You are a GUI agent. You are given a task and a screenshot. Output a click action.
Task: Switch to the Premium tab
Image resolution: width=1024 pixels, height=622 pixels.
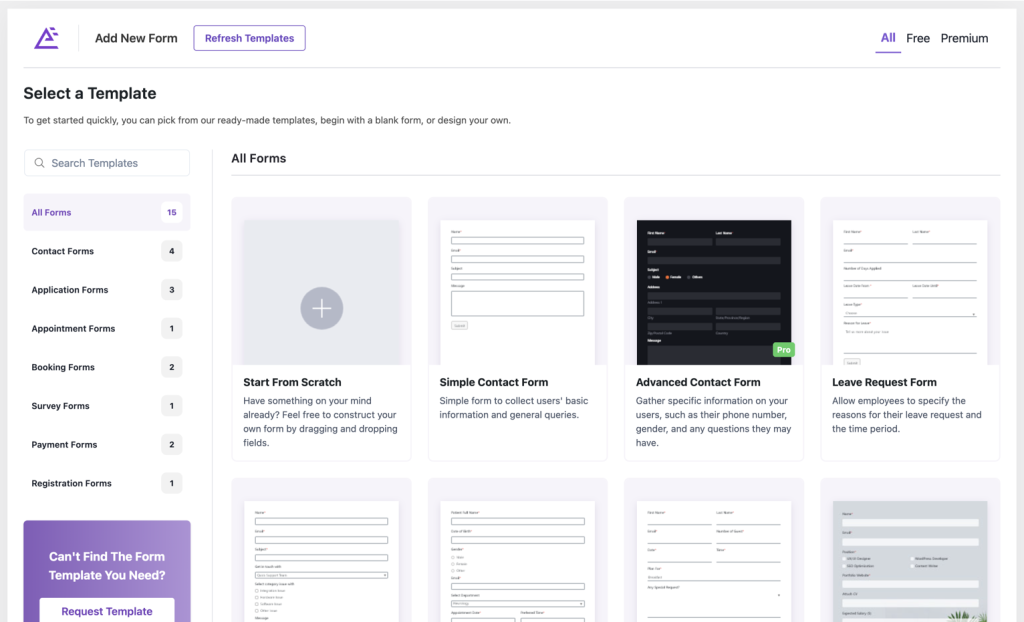point(964,39)
